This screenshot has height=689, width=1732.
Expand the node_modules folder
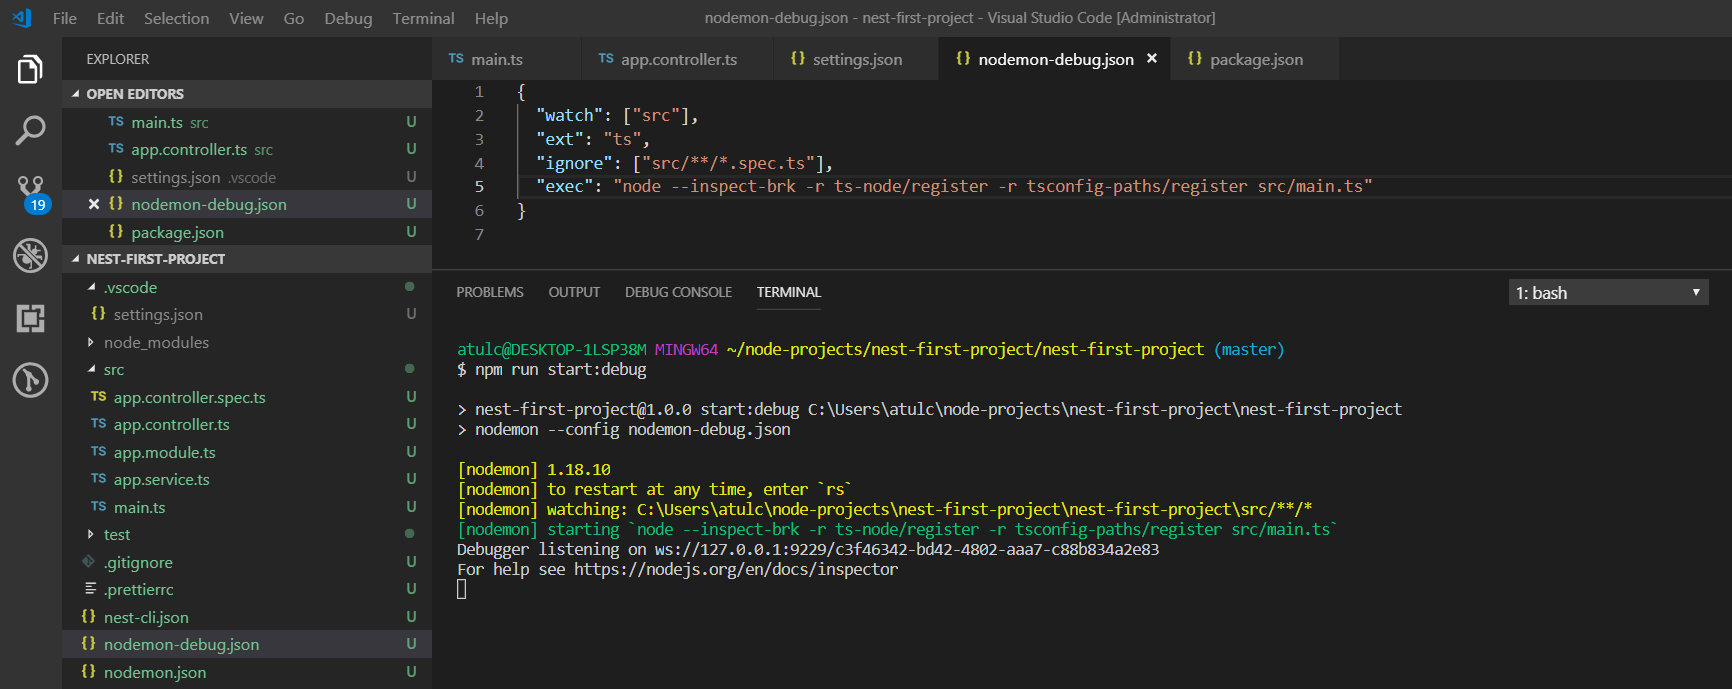pyautogui.click(x=247, y=342)
